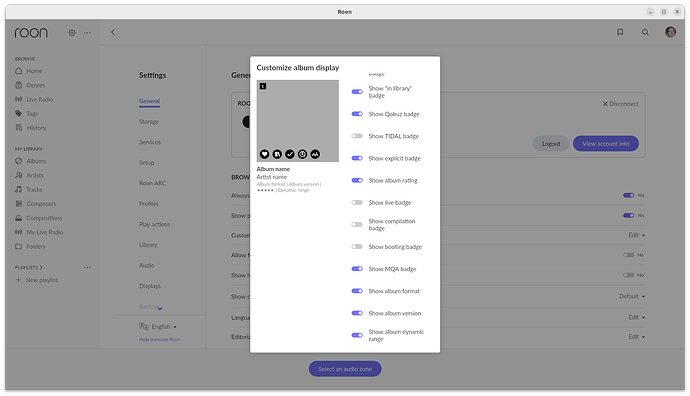
Task: Enable Show compilation badge switch
Action: [x=357, y=225]
